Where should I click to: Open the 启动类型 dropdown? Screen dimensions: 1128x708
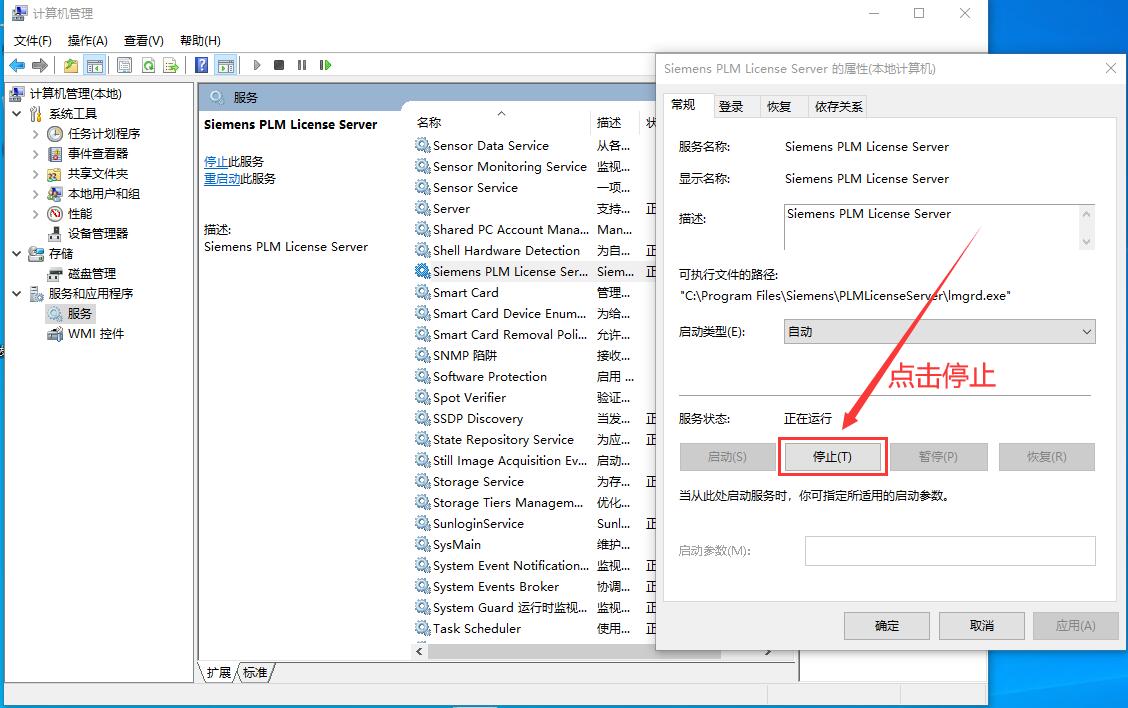click(x=939, y=331)
